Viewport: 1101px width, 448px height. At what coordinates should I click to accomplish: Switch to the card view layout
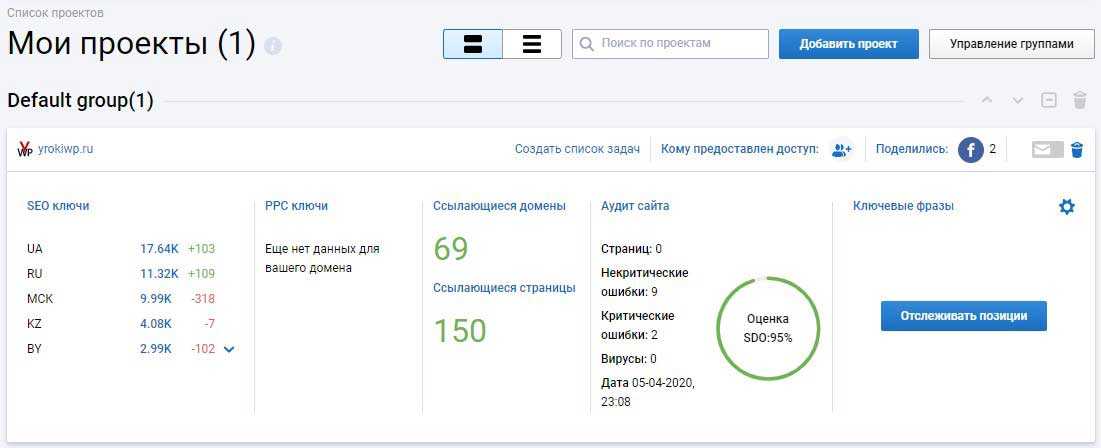click(473, 44)
